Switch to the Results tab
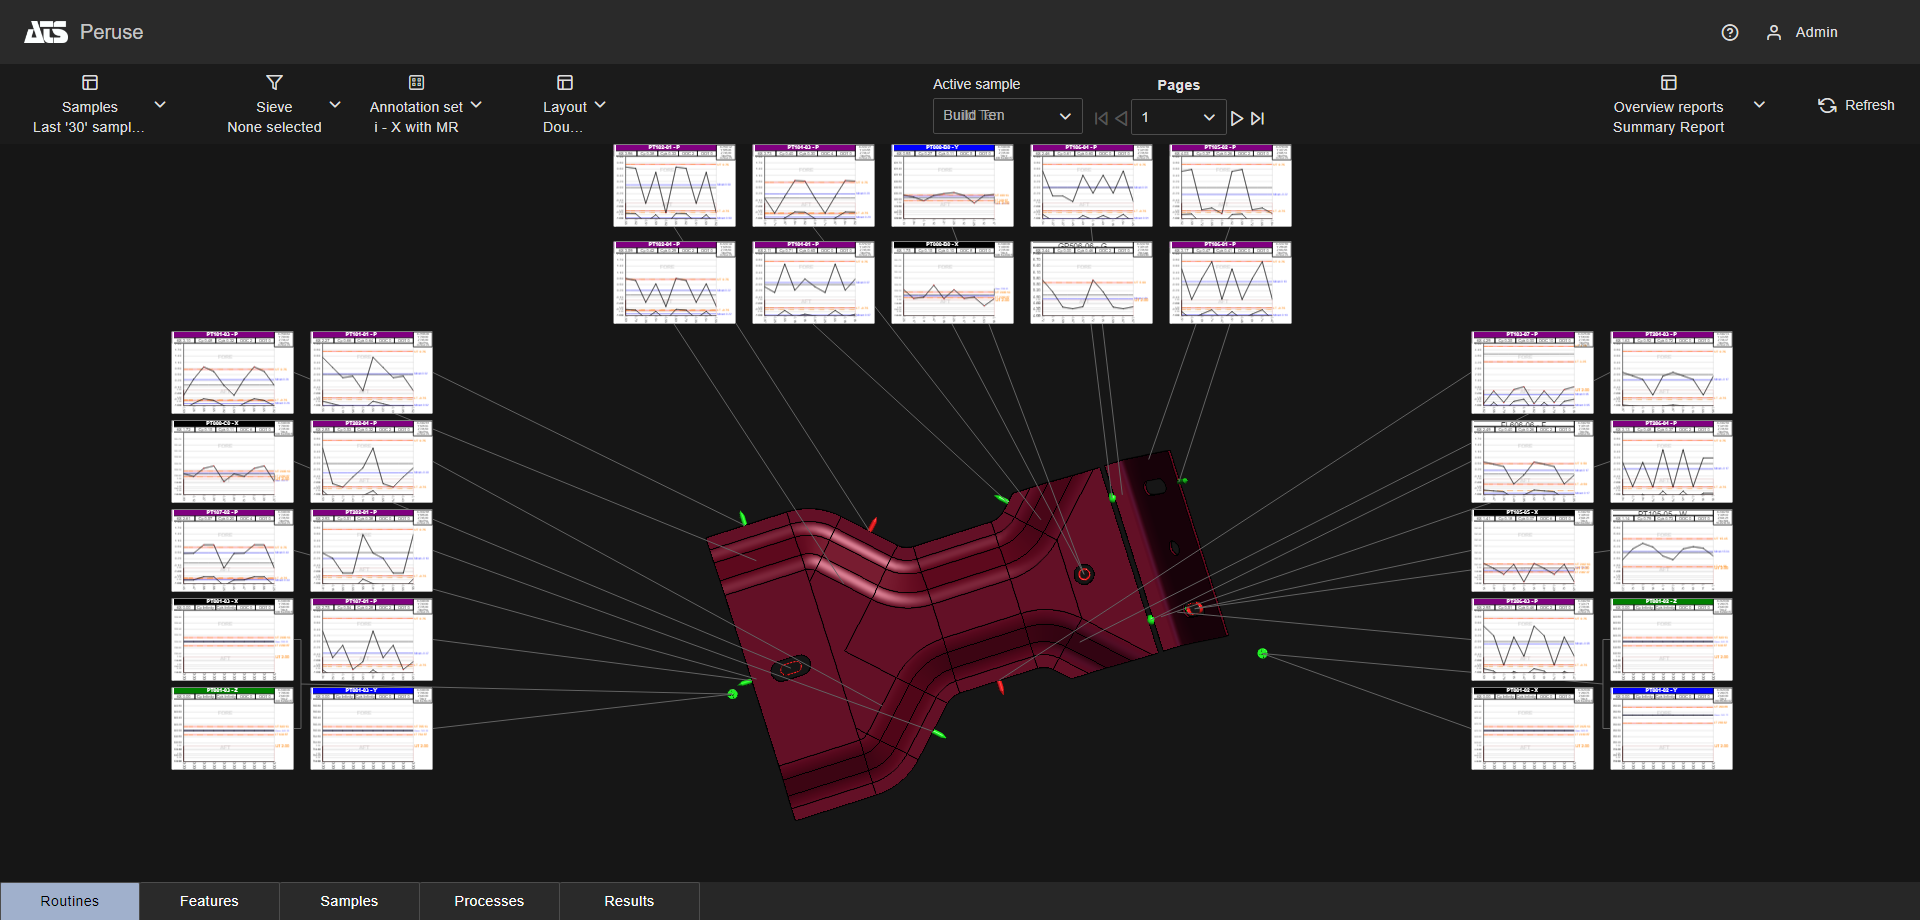Viewport: 1920px width, 920px height. [x=629, y=901]
